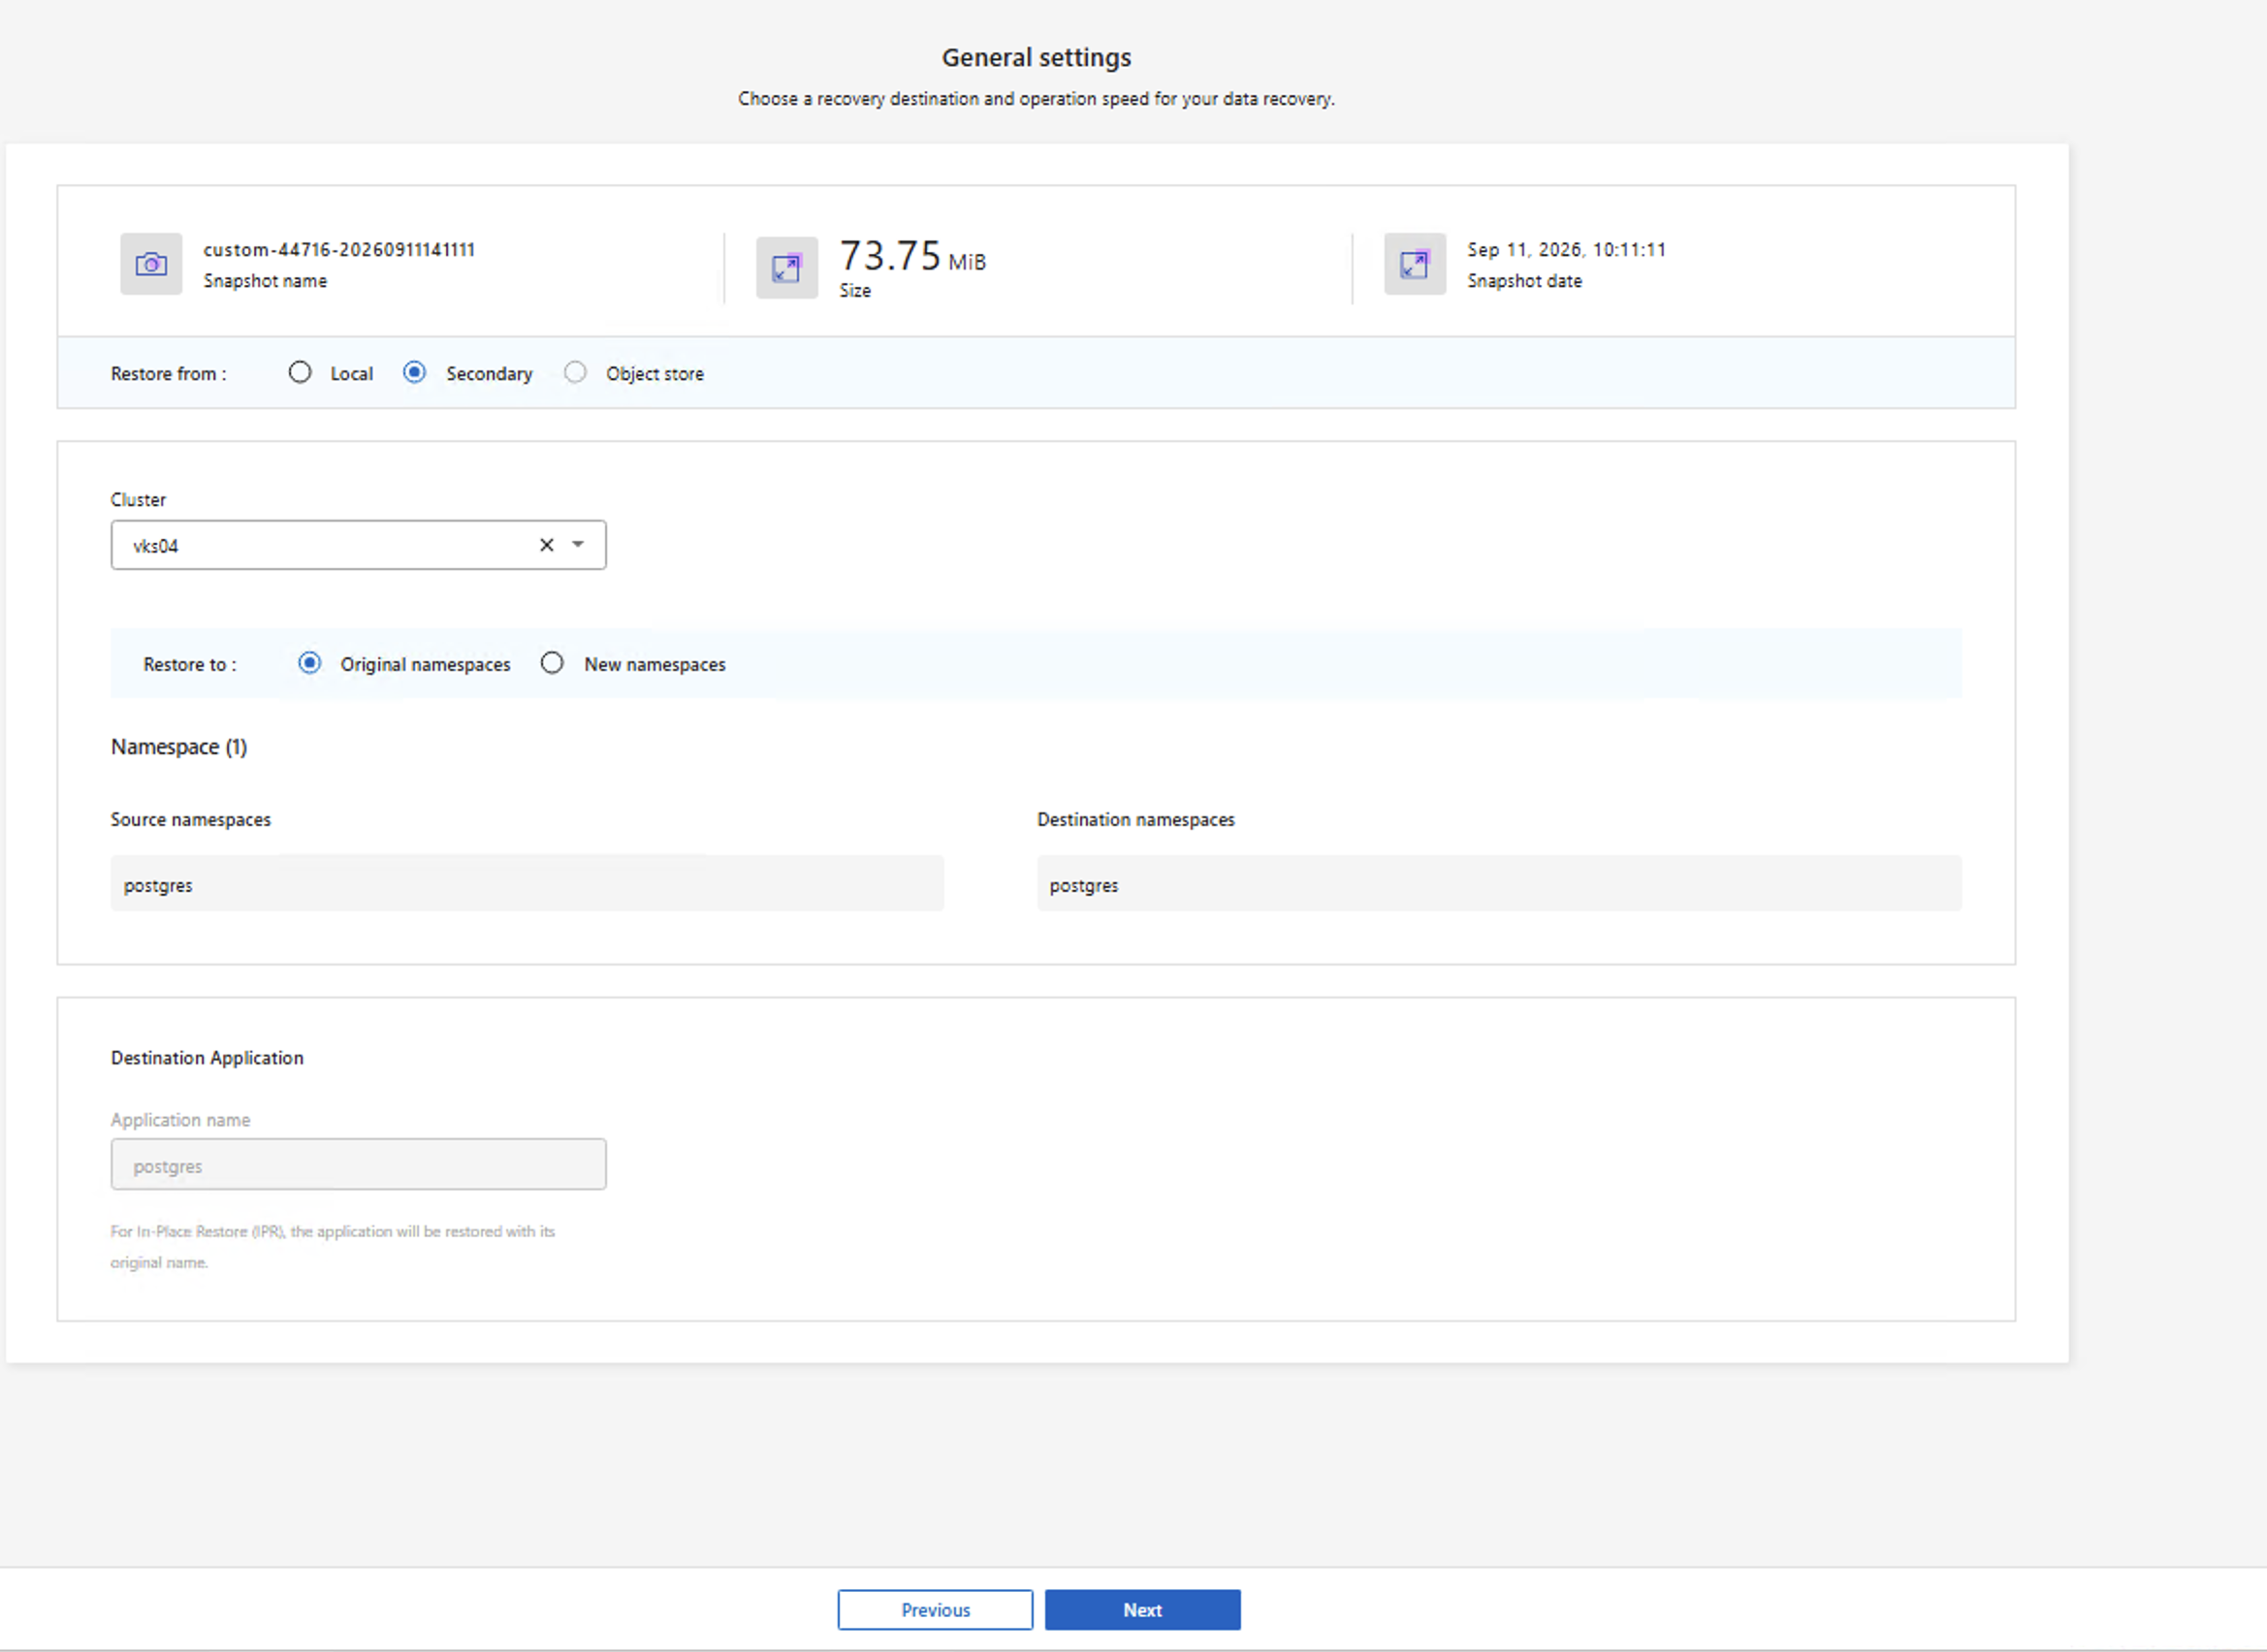Click the Destination Application heading
This screenshot has width=2267, height=1652.
pyautogui.click(x=207, y=1058)
